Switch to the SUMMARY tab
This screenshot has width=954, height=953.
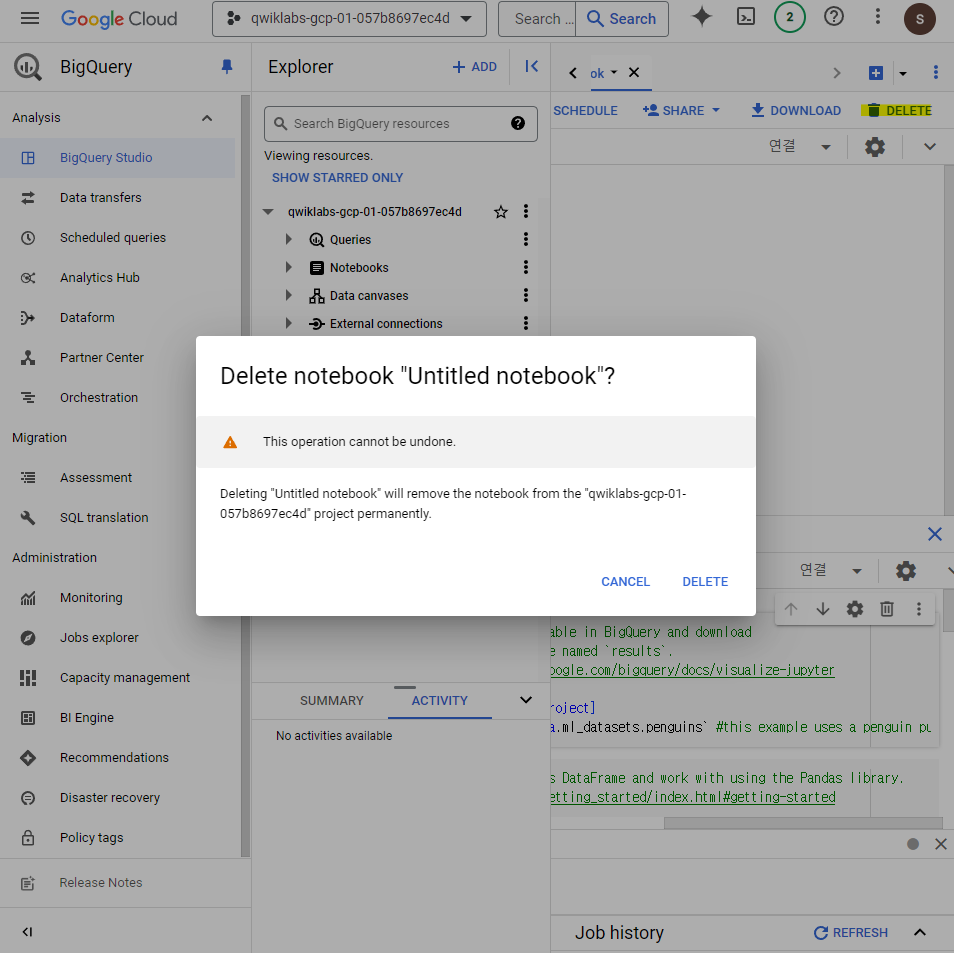point(332,700)
